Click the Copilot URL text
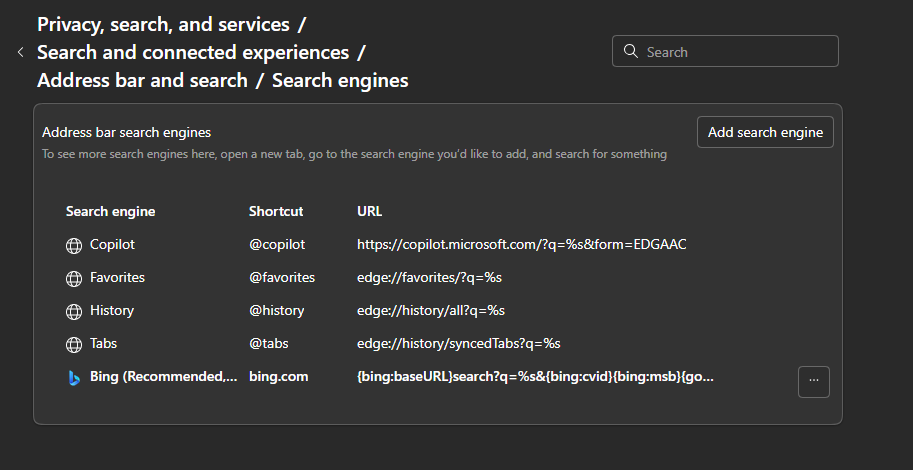The width and height of the screenshot is (913, 470). pos(521,244)
